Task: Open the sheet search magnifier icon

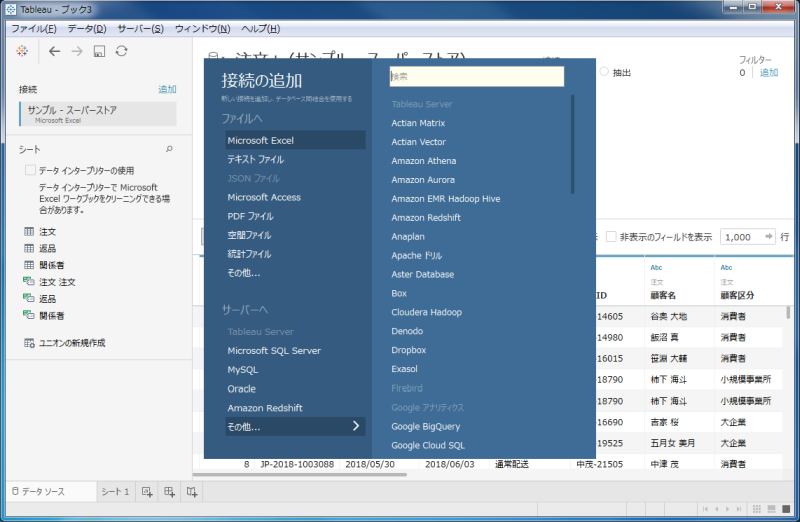Action: pyautogui.click(x=169, y=149)
